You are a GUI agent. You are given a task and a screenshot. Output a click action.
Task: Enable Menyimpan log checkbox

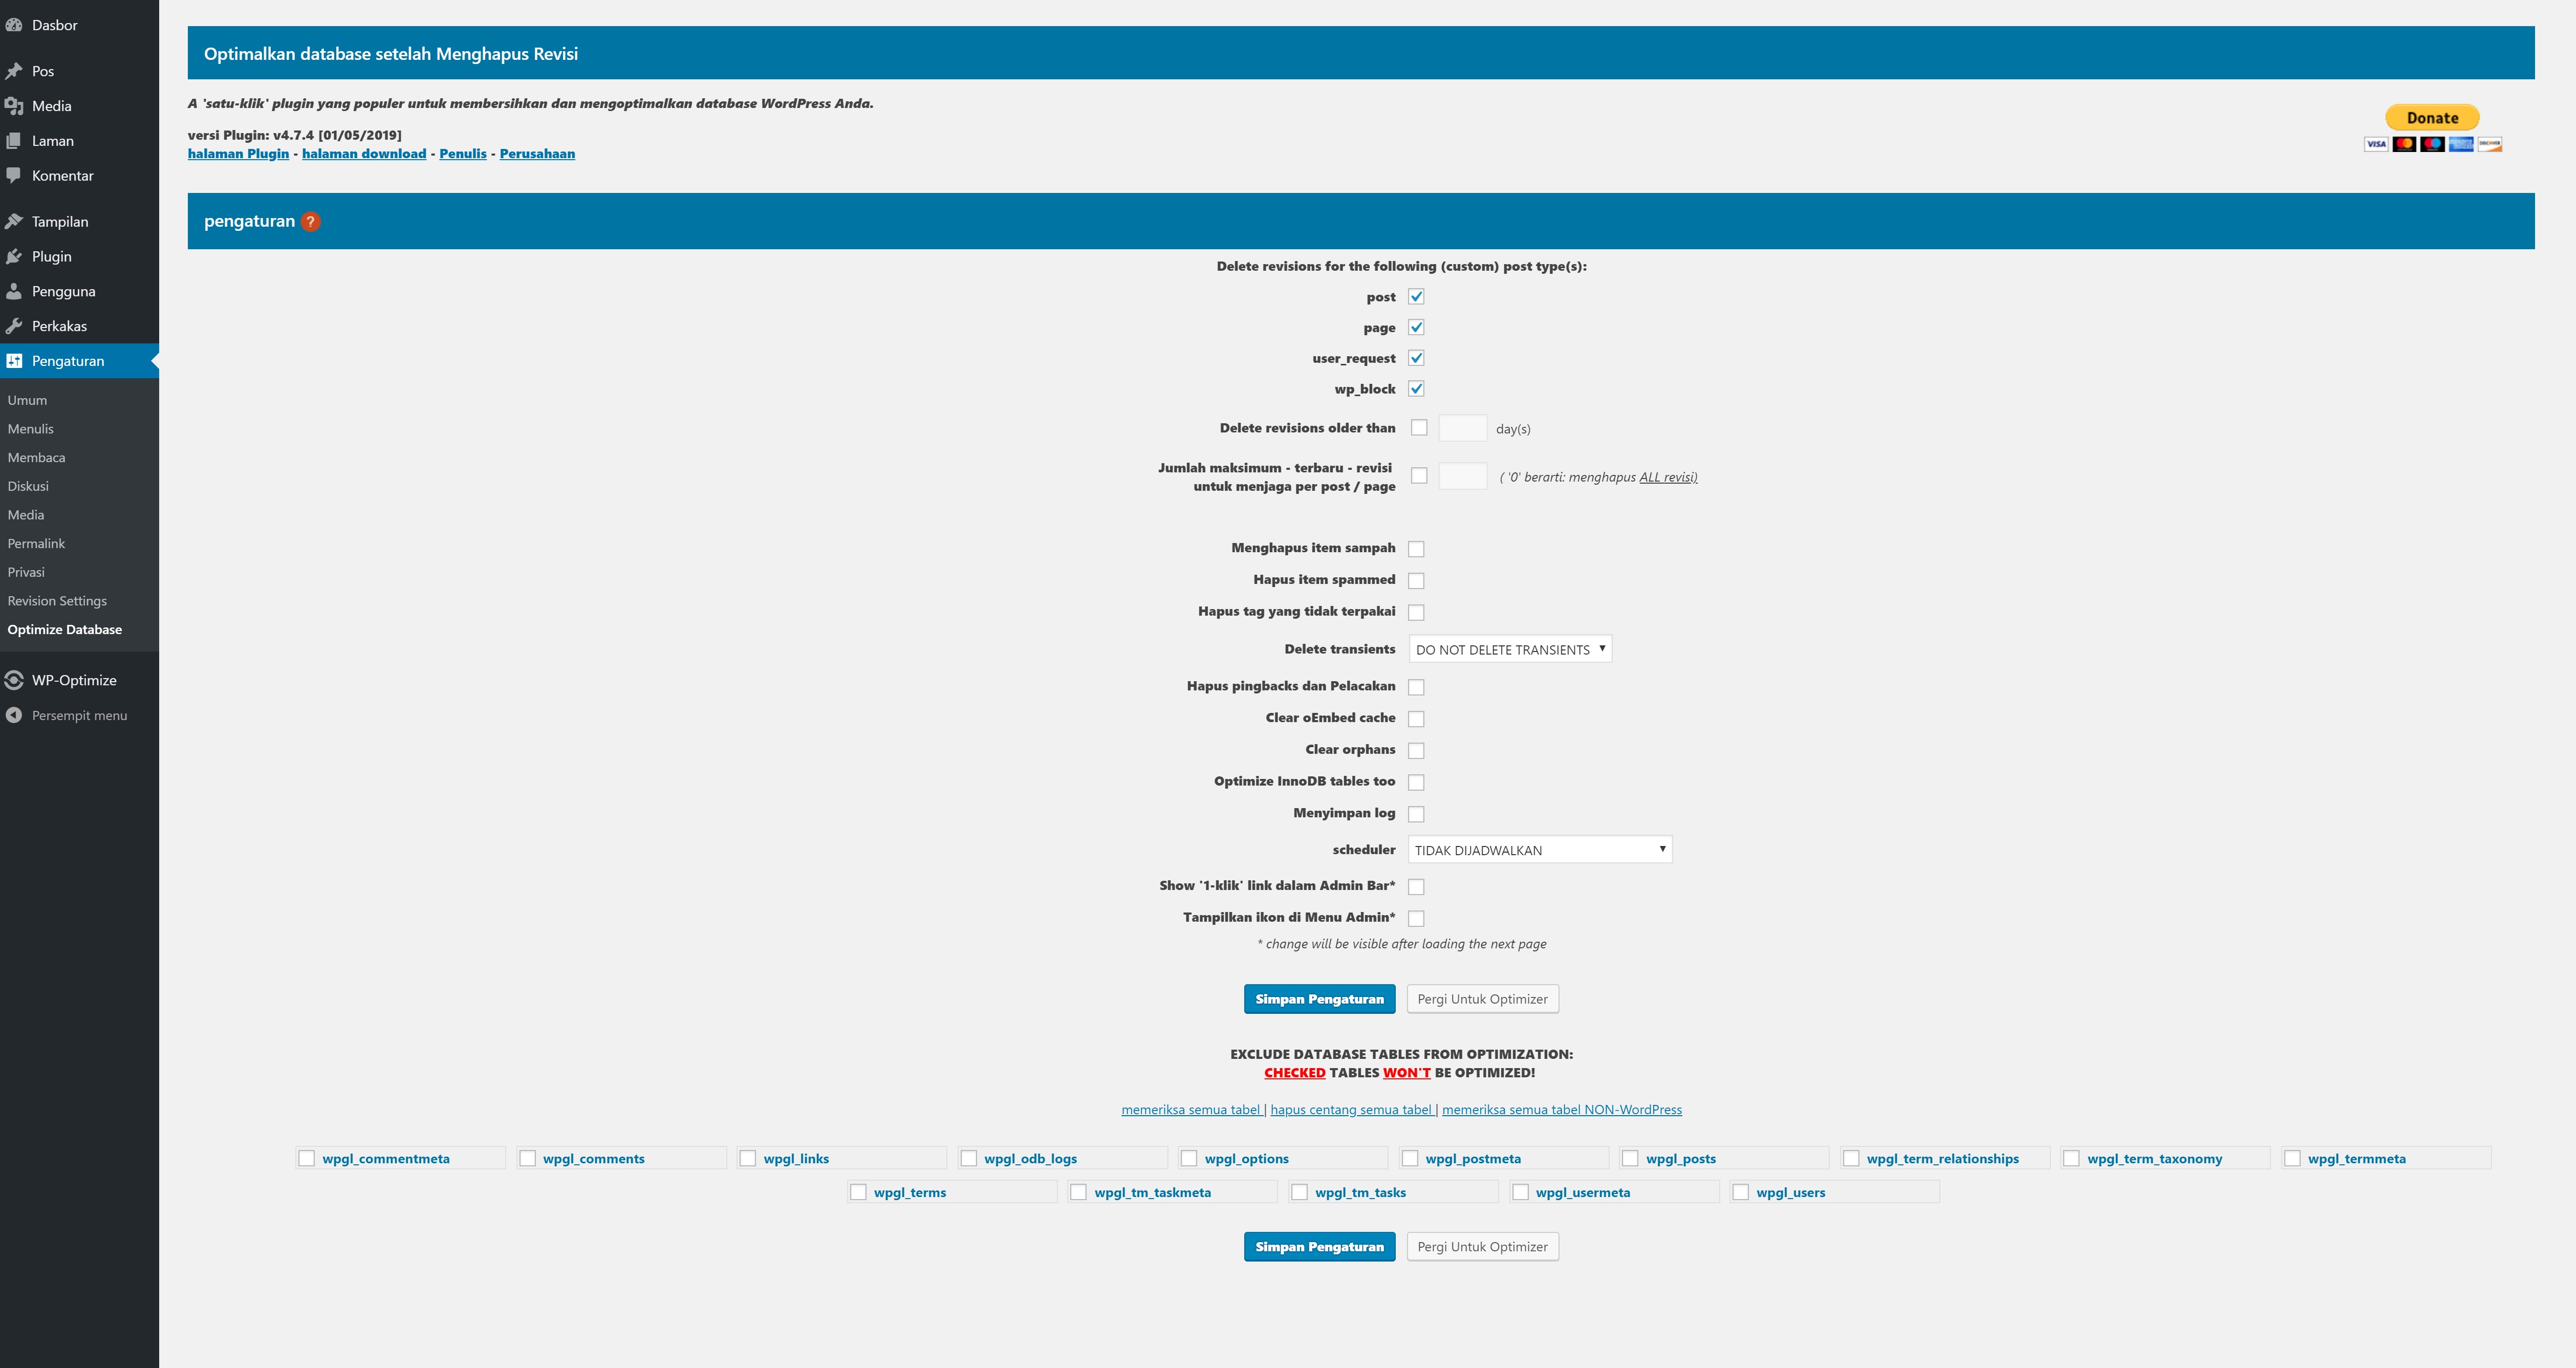click(x=1416, y=814)
